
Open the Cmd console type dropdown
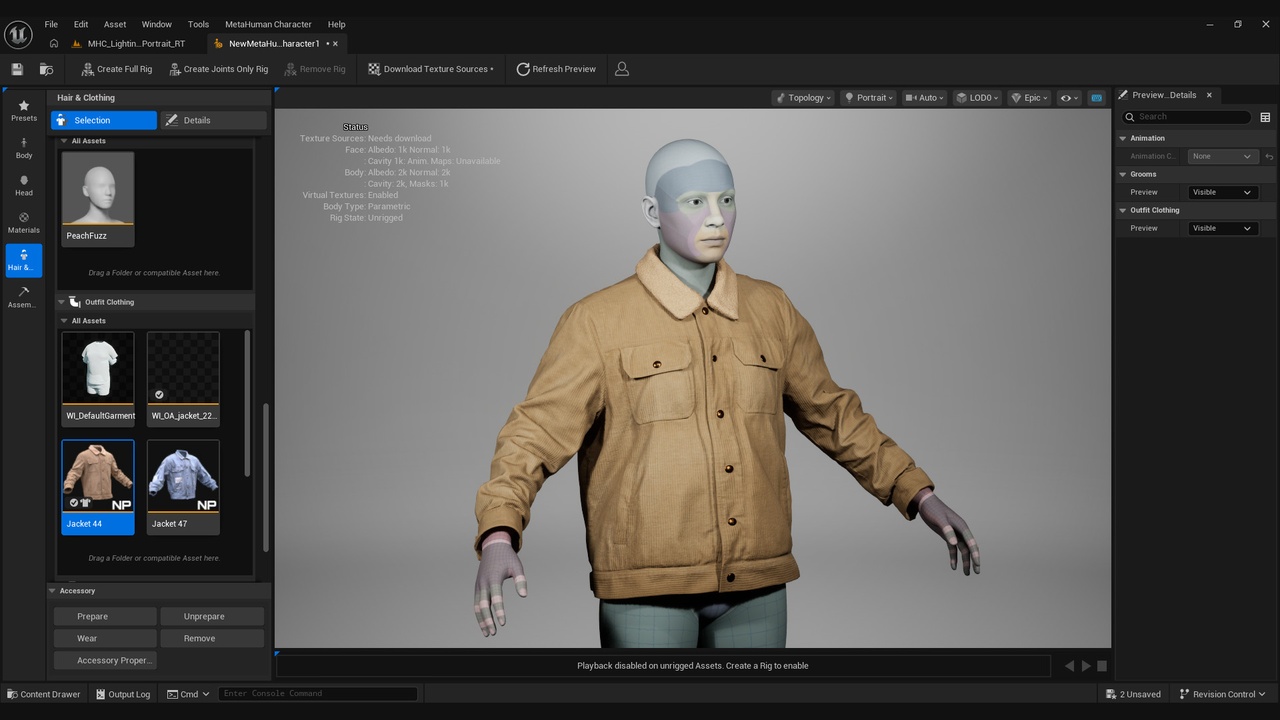(x=189, y=694)
